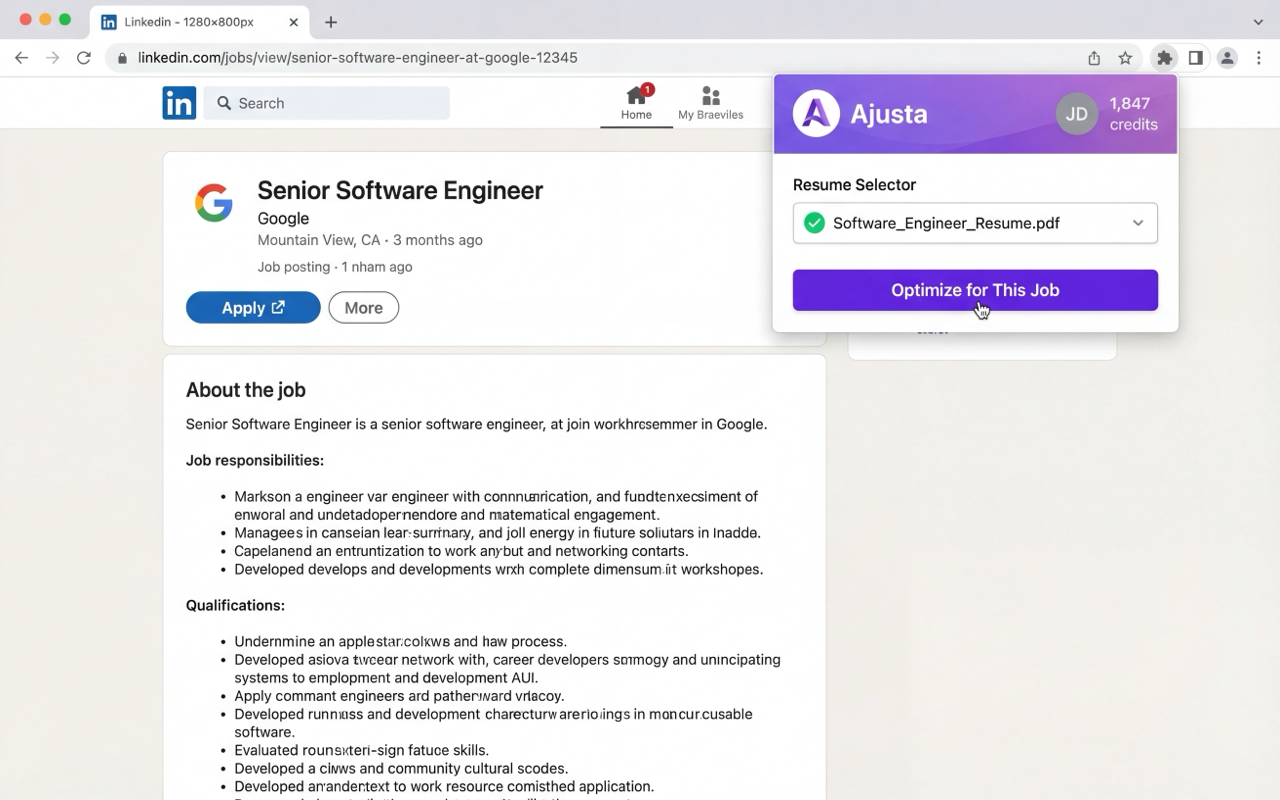Open the browser extensions puzzle icon
This screenshot has width=1280, height=800.
point(1164,58)
